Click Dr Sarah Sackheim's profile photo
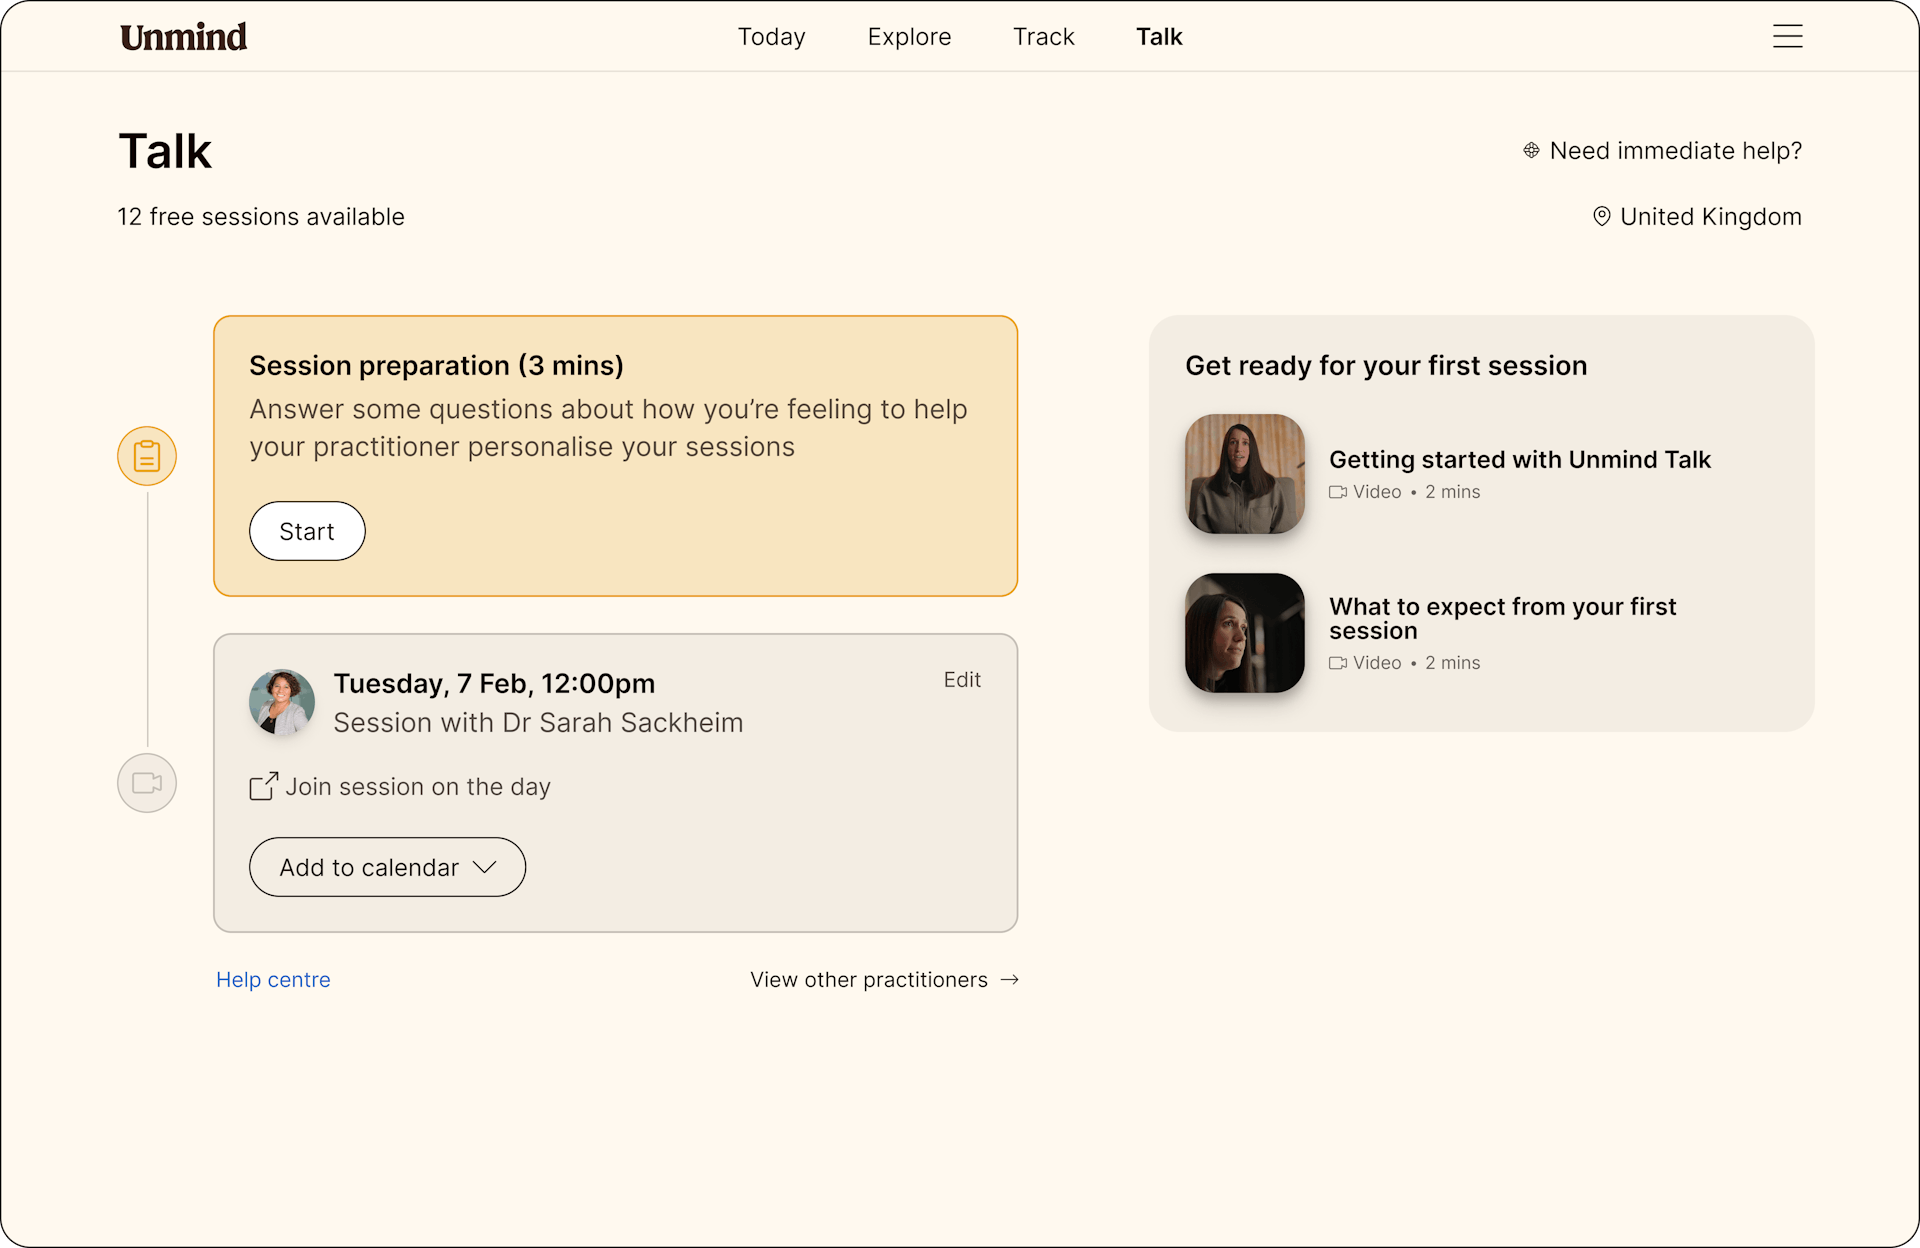The width and height of the screenshot is (1920, 1248). pos(282,702)
